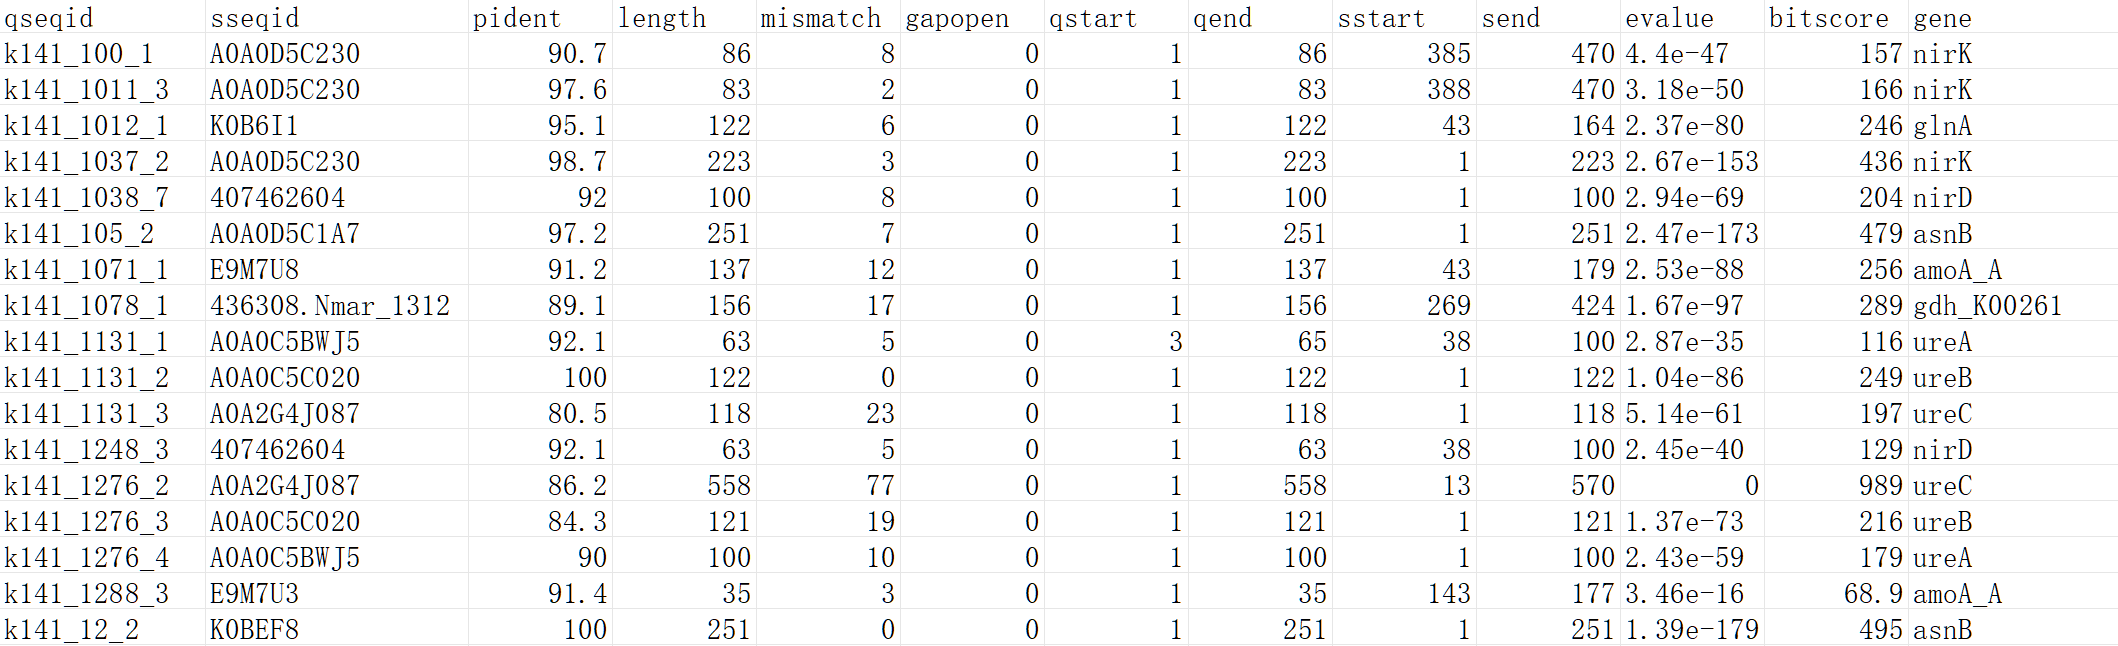Click the 436308.Nmar_1312 cell
This screenshot has width=2118, height=646.
[337, 305]
